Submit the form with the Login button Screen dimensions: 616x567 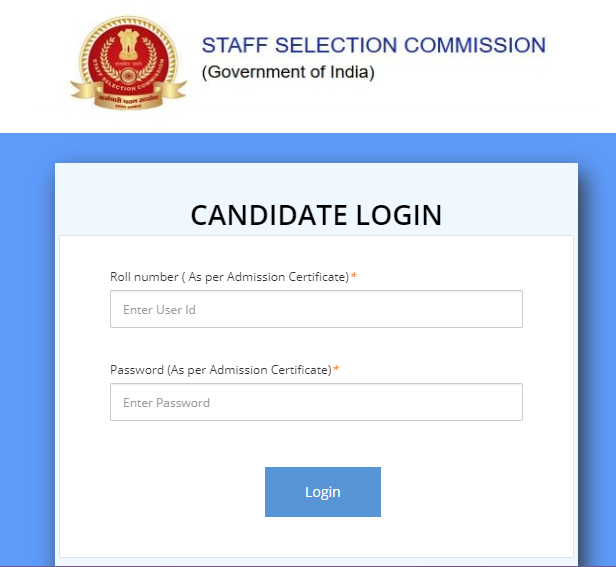323,492
